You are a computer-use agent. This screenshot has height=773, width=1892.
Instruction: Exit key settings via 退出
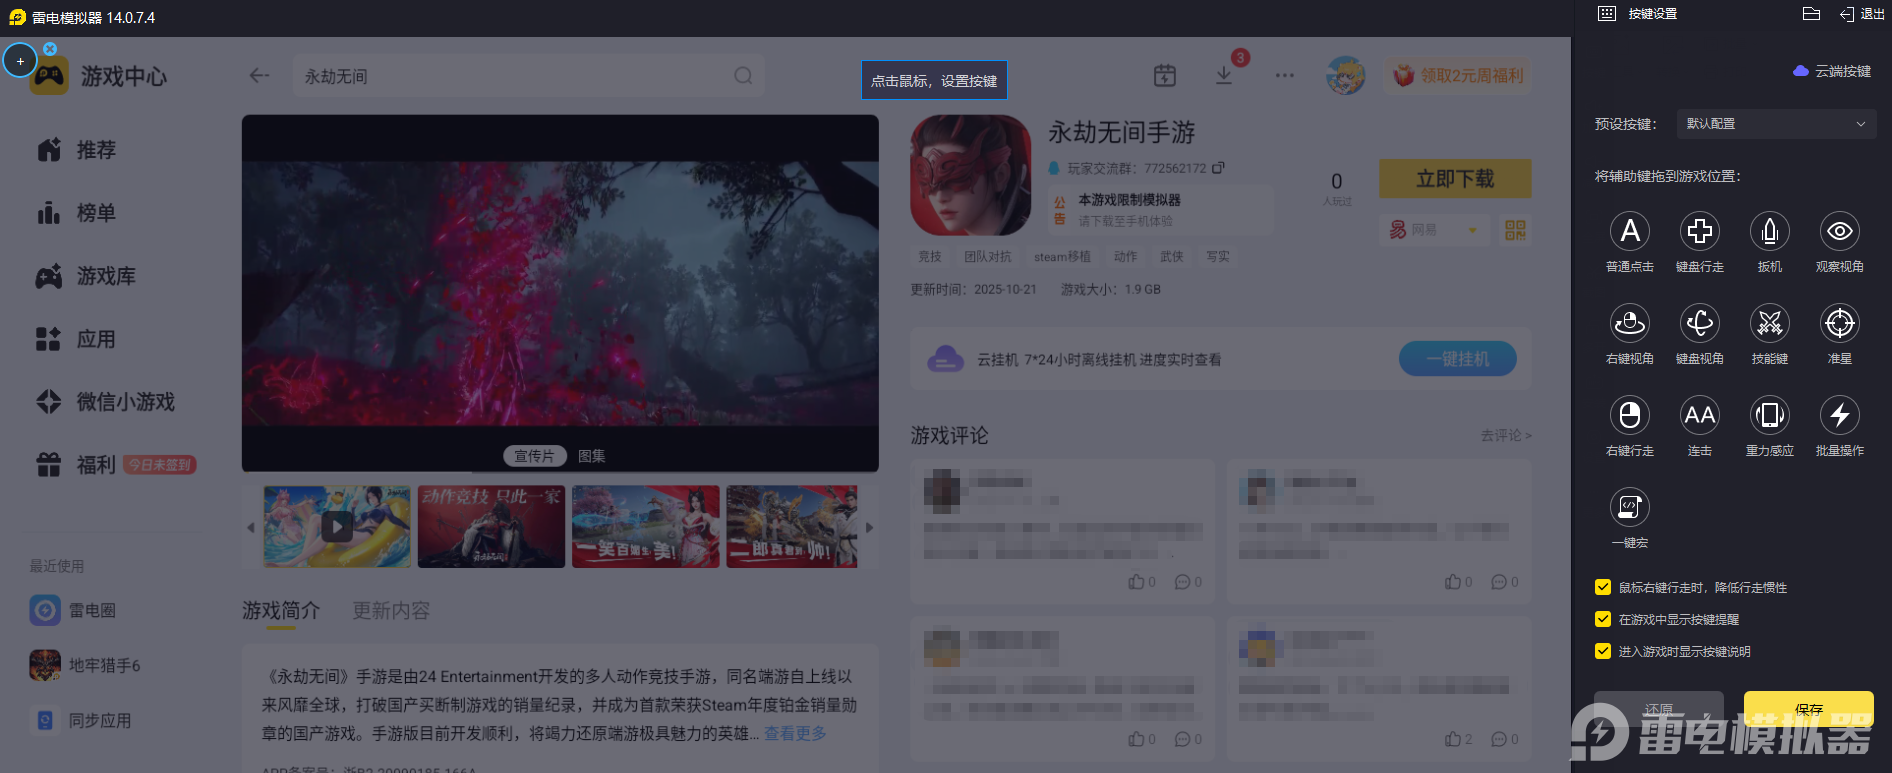click(x=1862, y=14)
